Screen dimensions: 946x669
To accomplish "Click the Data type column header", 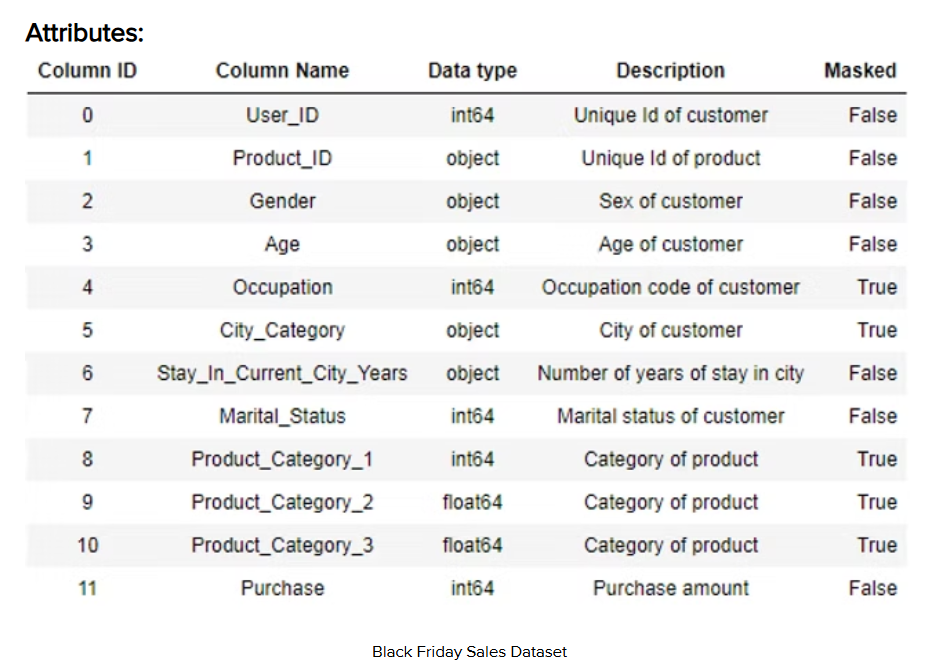I will click(x=472, y=71).
